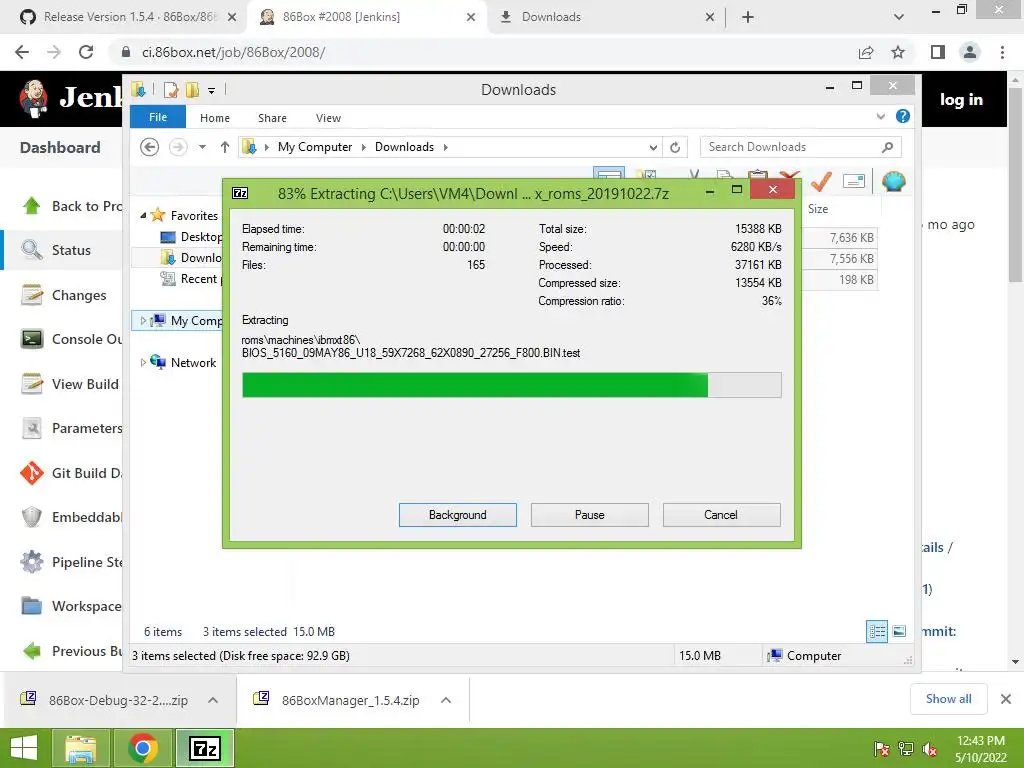Expand 86BoxManager_1.5.4.zip download options
Screen dimensions: 1024x768
click(x=446, y=700)
